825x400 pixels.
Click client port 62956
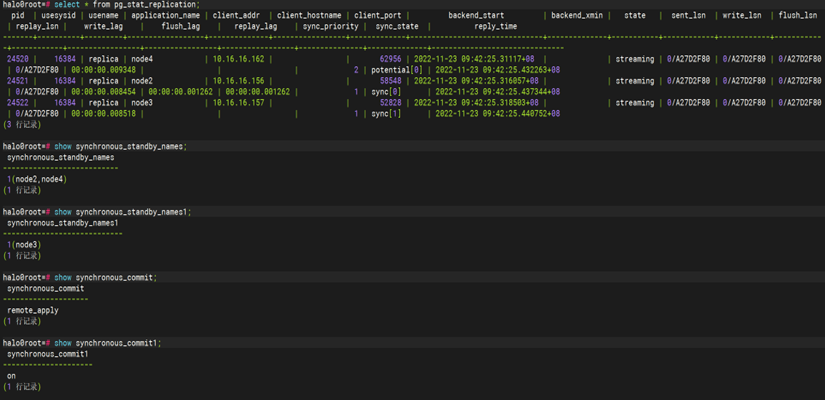(390, 59)
